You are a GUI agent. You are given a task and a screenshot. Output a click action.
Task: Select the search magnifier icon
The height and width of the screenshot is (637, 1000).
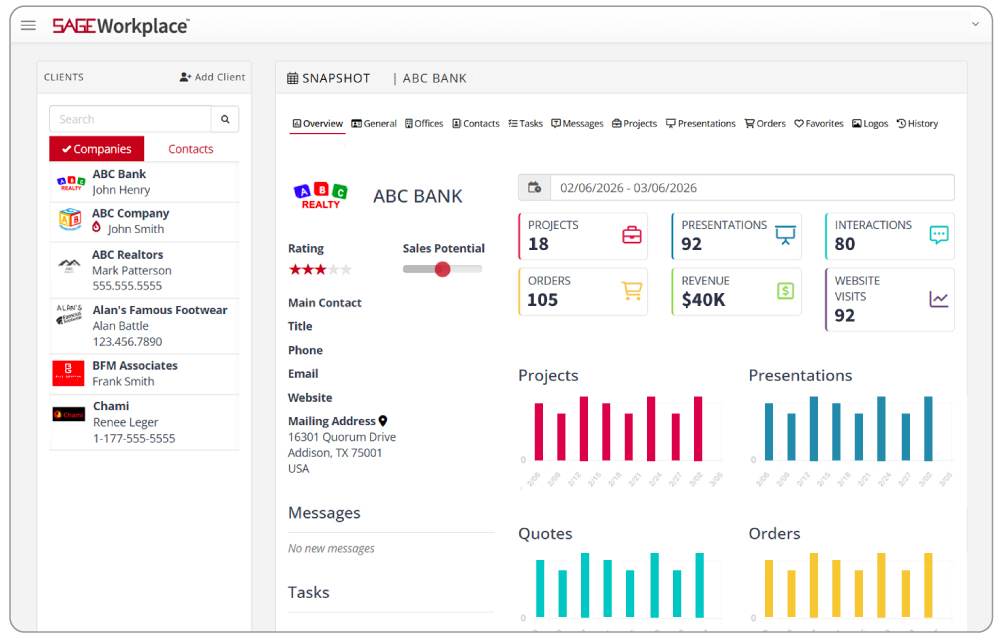pyautogui.click(x=225, y=118)
